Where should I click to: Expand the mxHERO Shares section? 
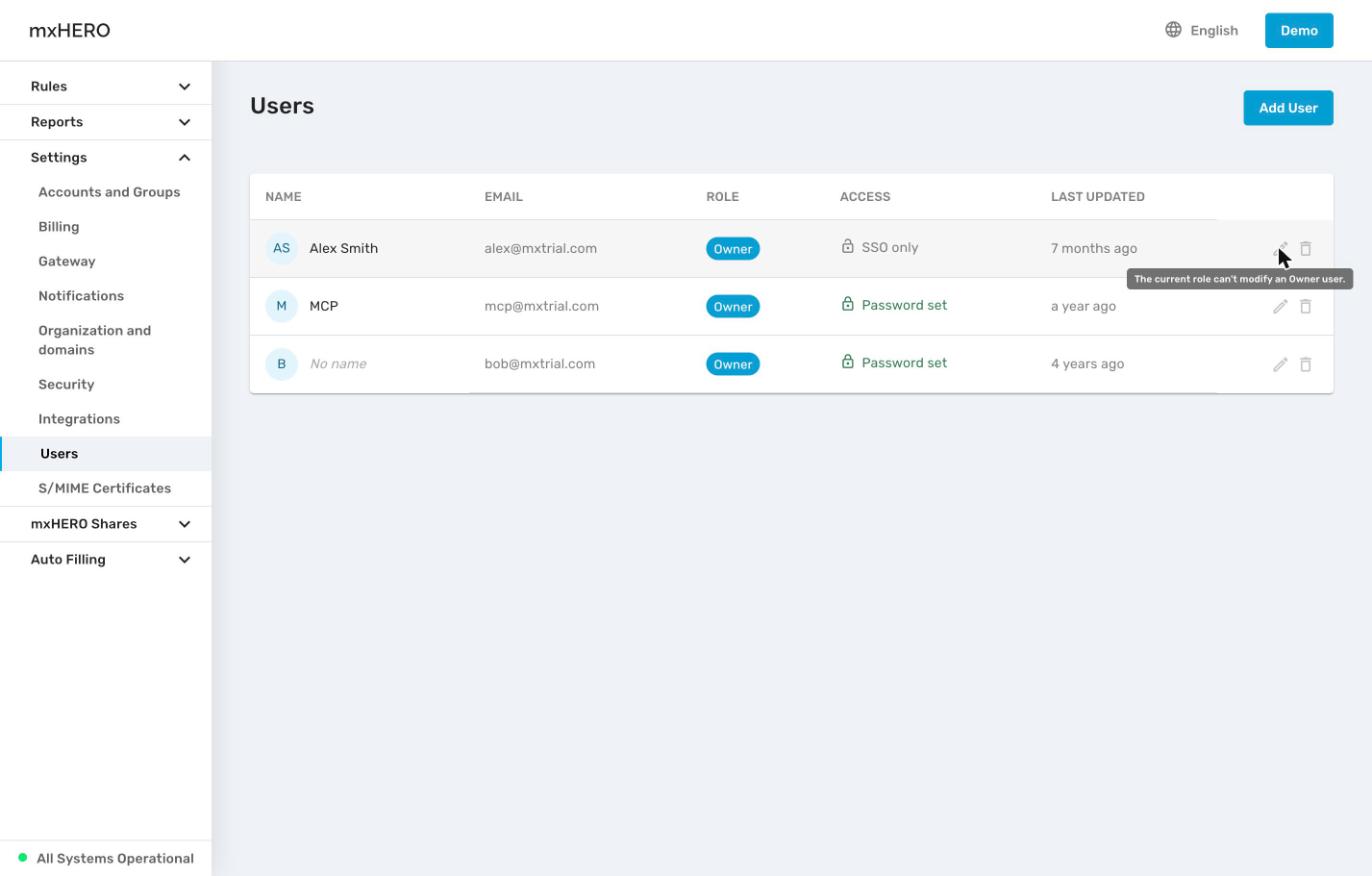105,524
